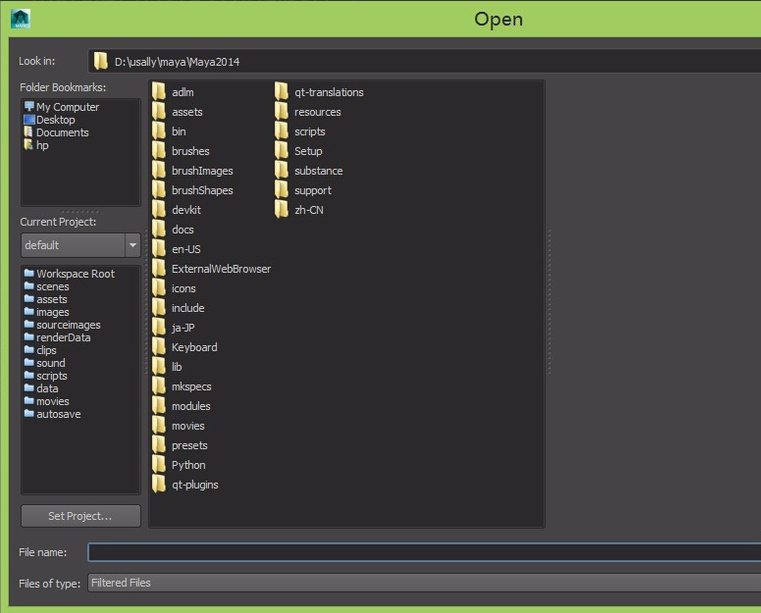The image size is (761, 613).
Task: Select the assets folder in file list
Action: (x=177, y=112)
